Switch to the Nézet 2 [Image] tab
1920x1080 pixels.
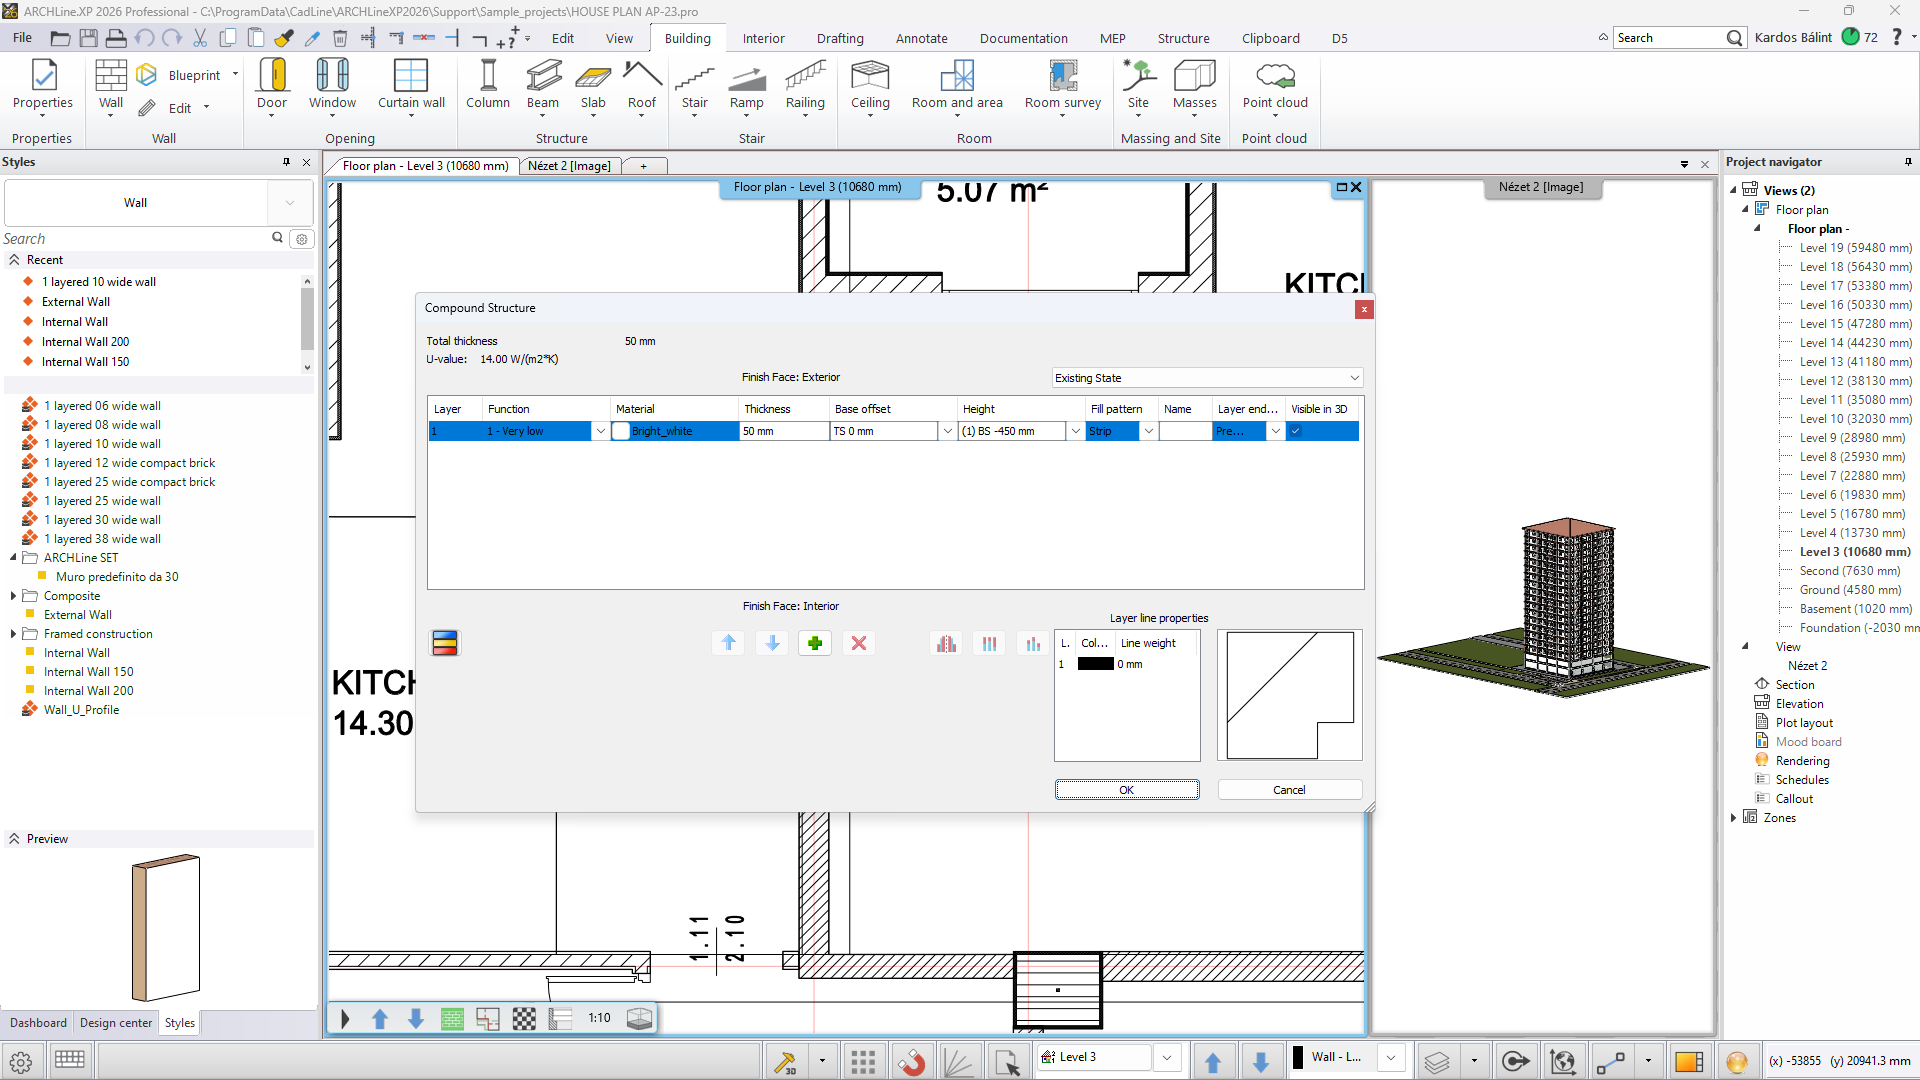click(569, 166)
